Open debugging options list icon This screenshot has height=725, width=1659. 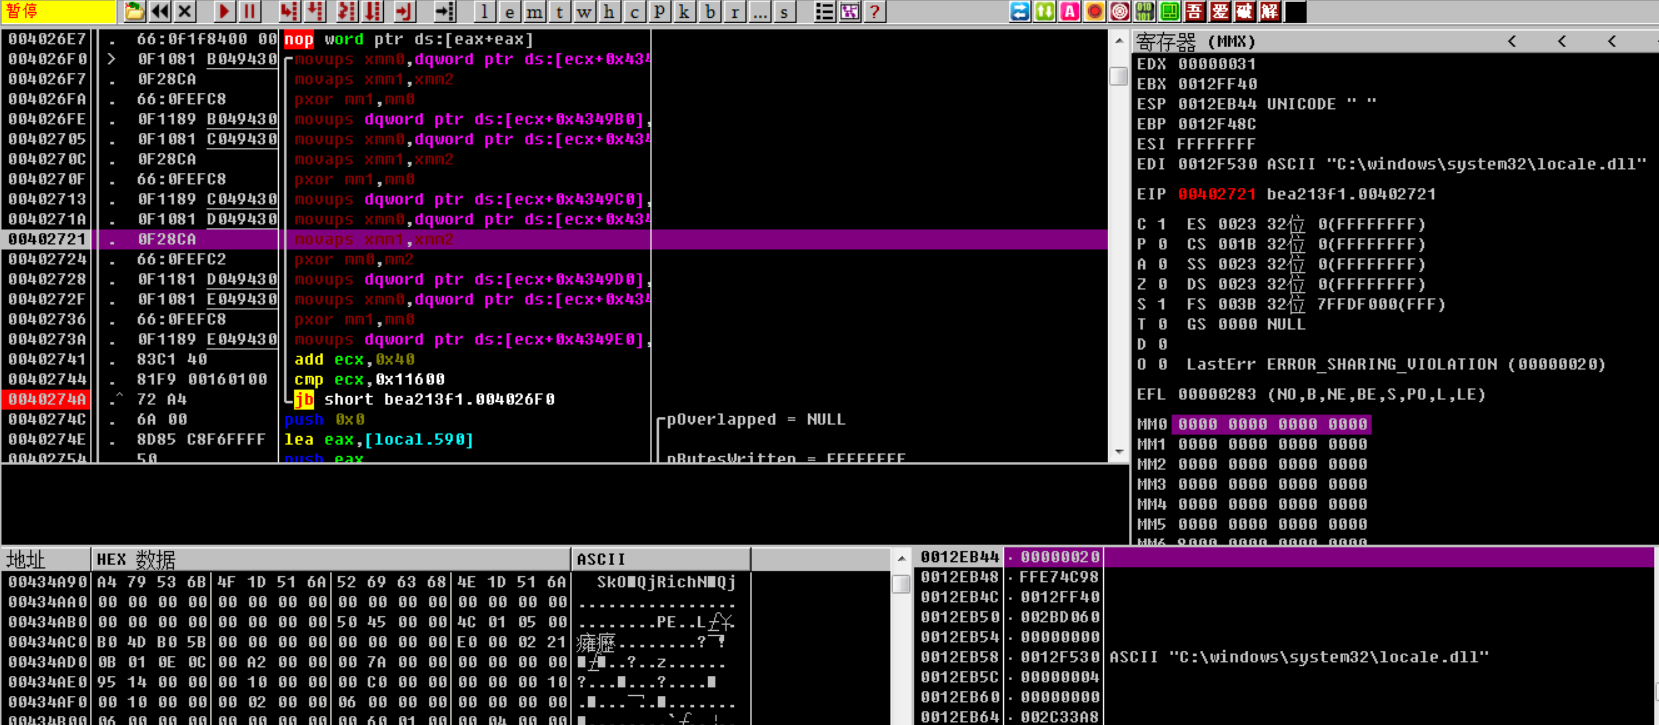point(825,12)
